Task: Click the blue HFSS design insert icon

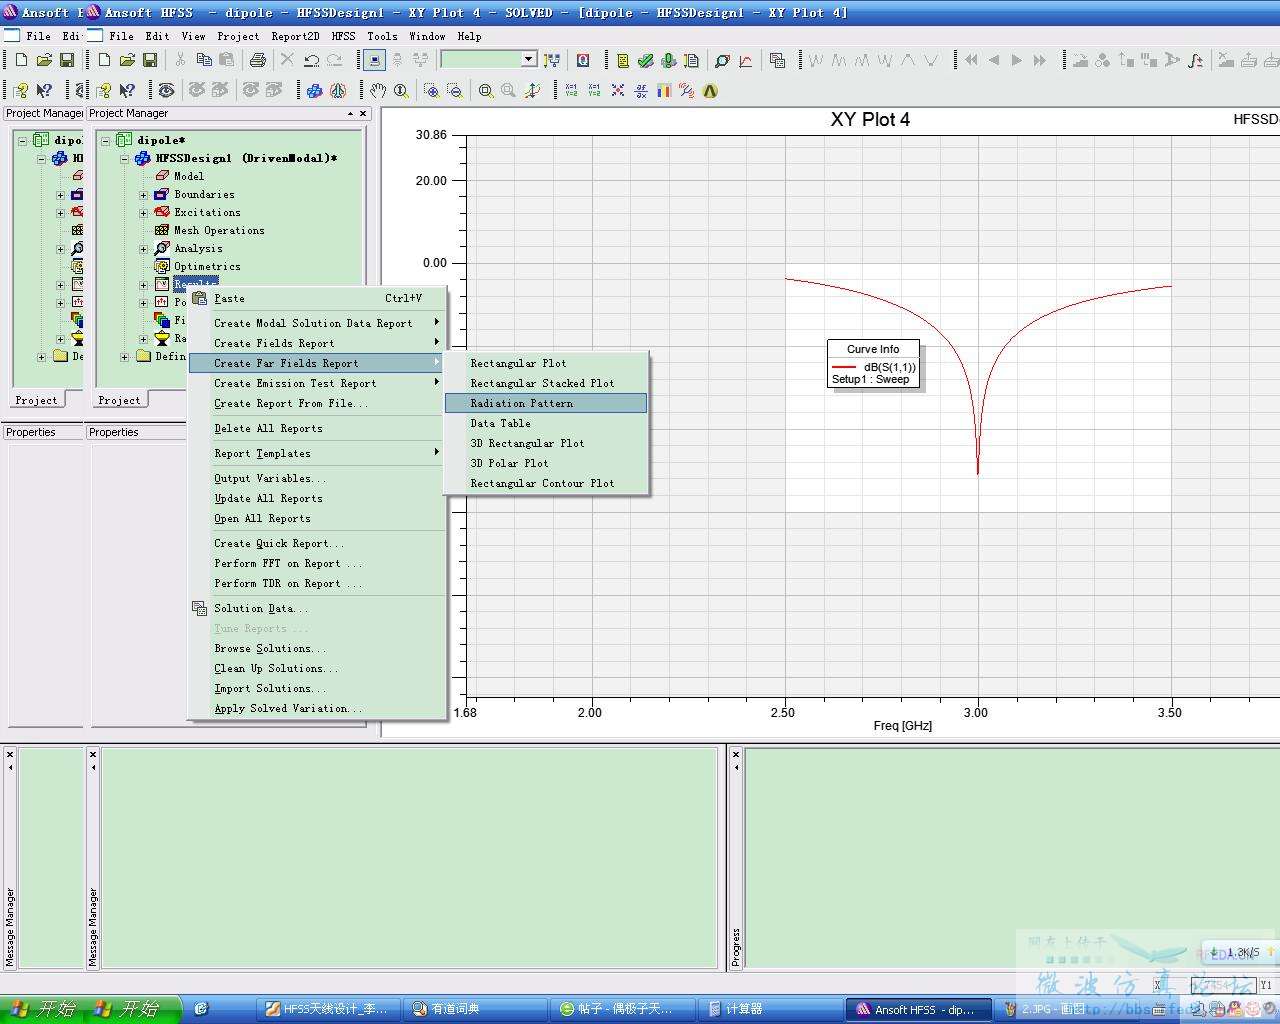Action: (315, 91)
